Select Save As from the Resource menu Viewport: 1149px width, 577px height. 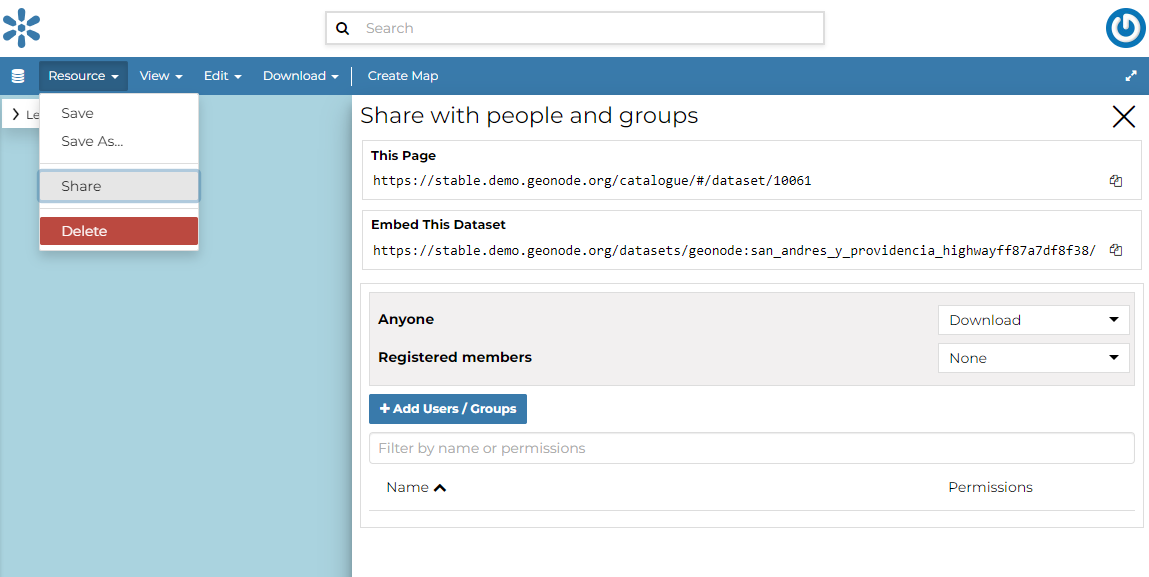[92, 141]
